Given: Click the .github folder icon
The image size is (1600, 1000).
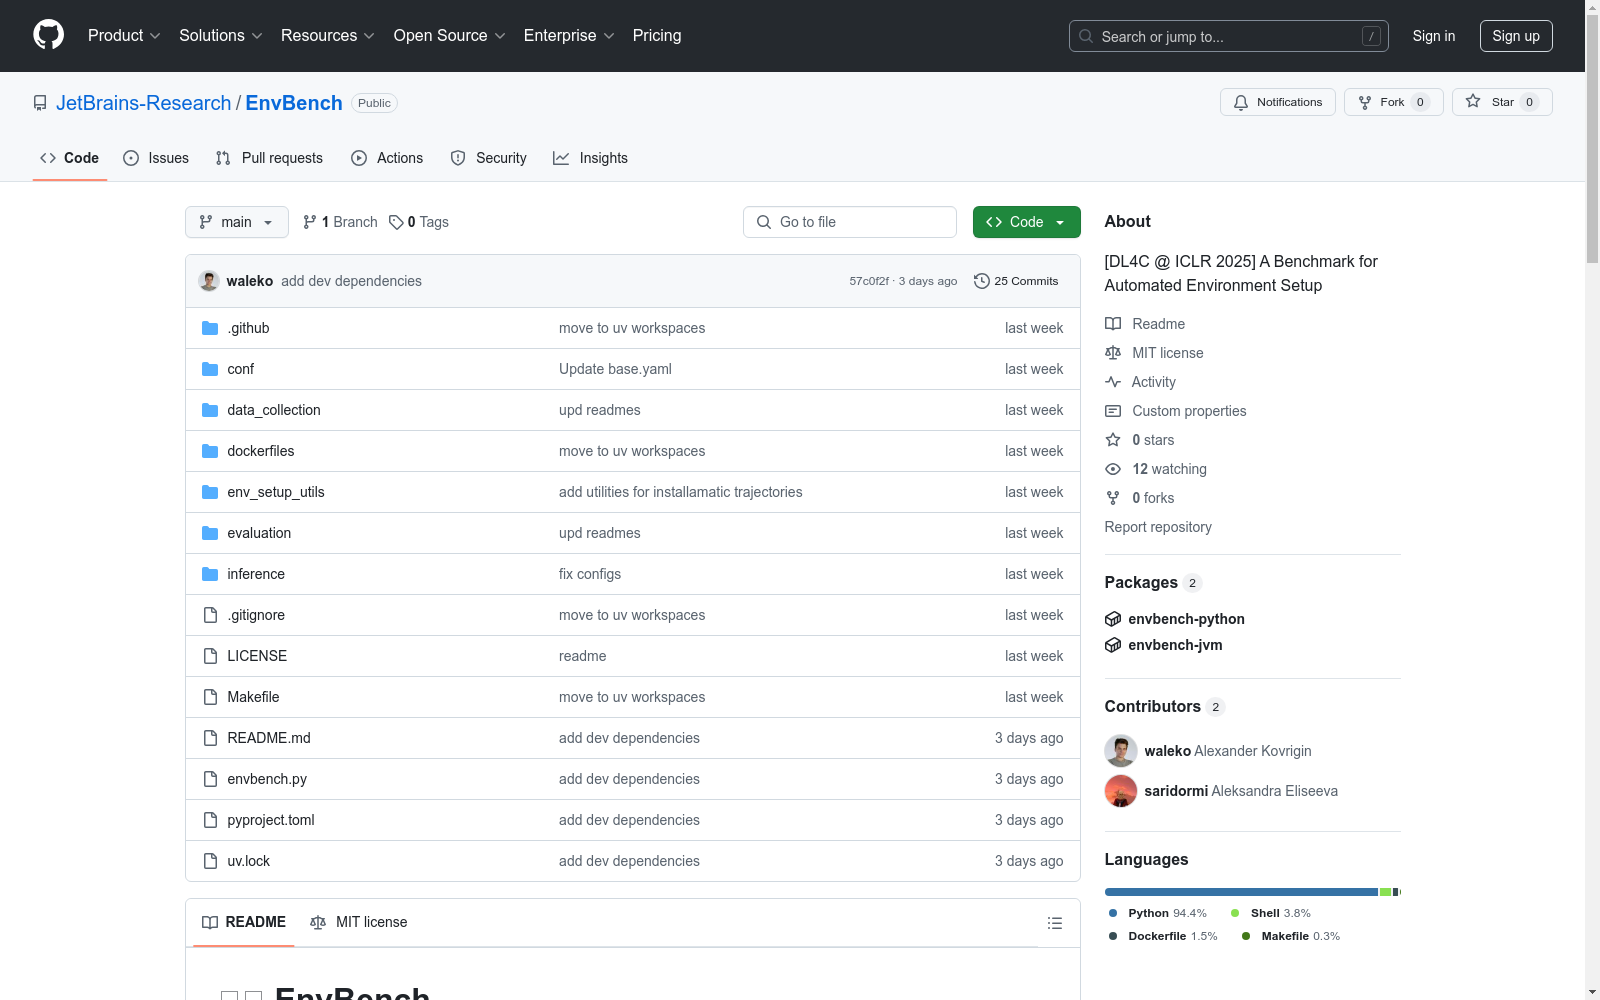Looking at the screenshot, I should [210, 328].
